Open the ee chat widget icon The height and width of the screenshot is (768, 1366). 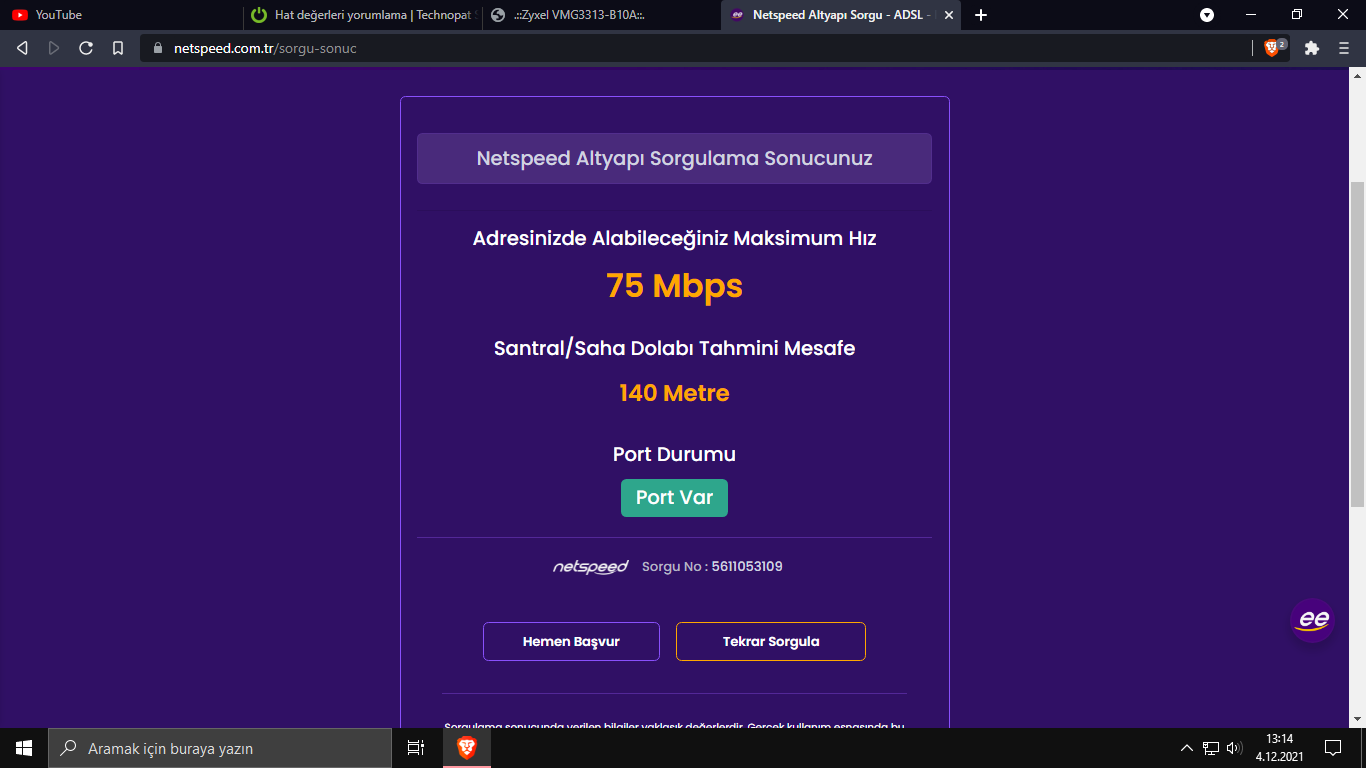pyautogui.click(x=1313, y=620)
